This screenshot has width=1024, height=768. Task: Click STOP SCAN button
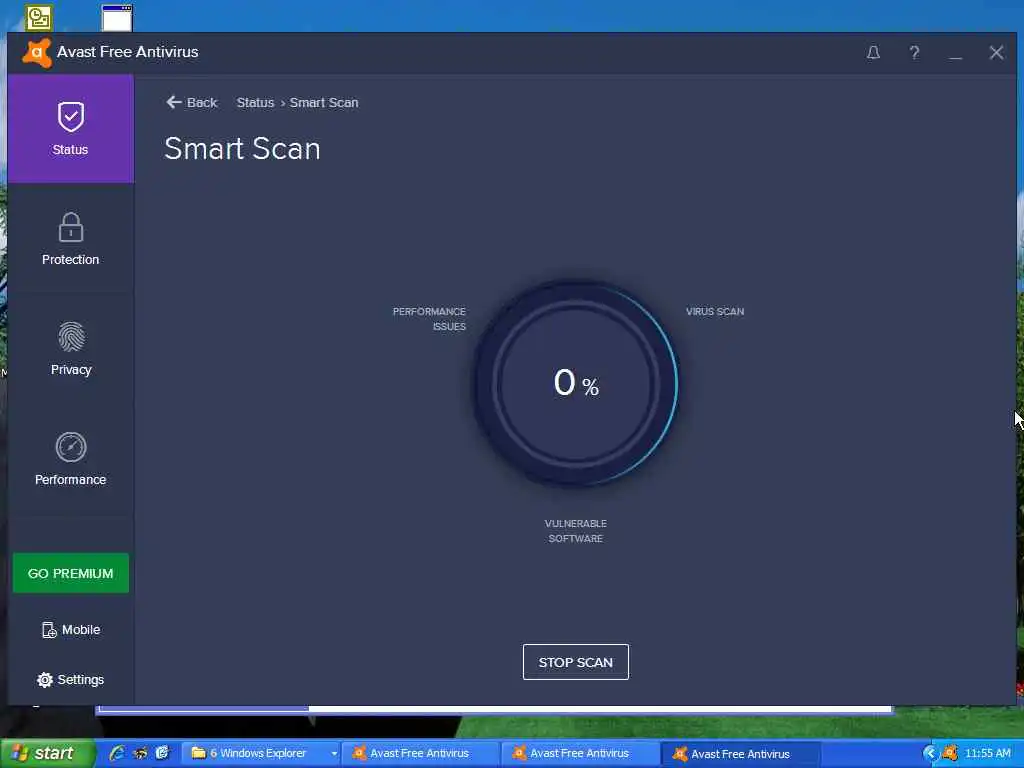tap(575, 662)
